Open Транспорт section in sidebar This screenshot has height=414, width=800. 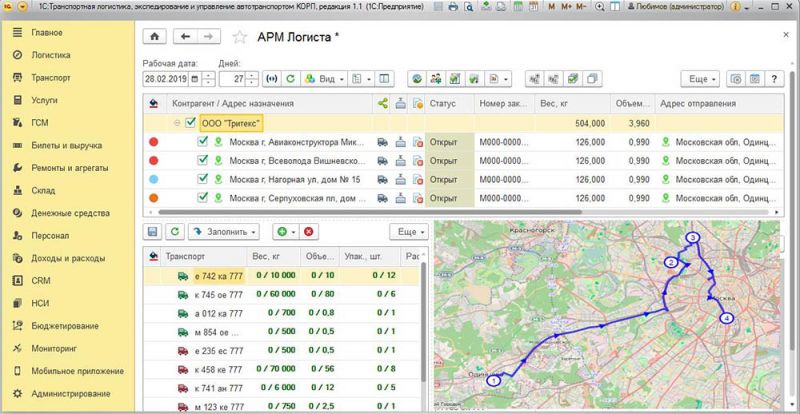pos(51,78)
